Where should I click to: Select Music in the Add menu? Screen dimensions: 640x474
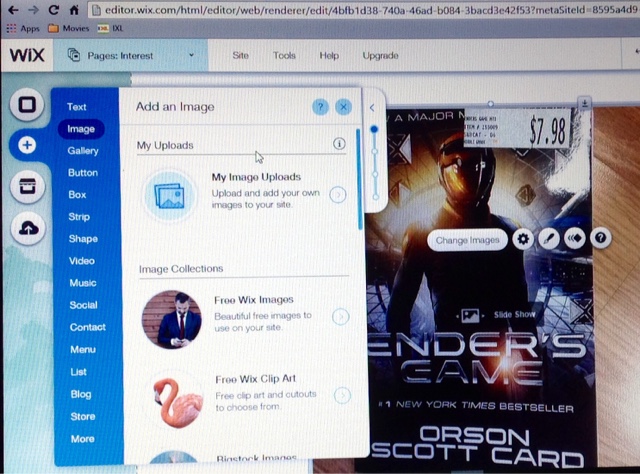(x=83, y=283)
